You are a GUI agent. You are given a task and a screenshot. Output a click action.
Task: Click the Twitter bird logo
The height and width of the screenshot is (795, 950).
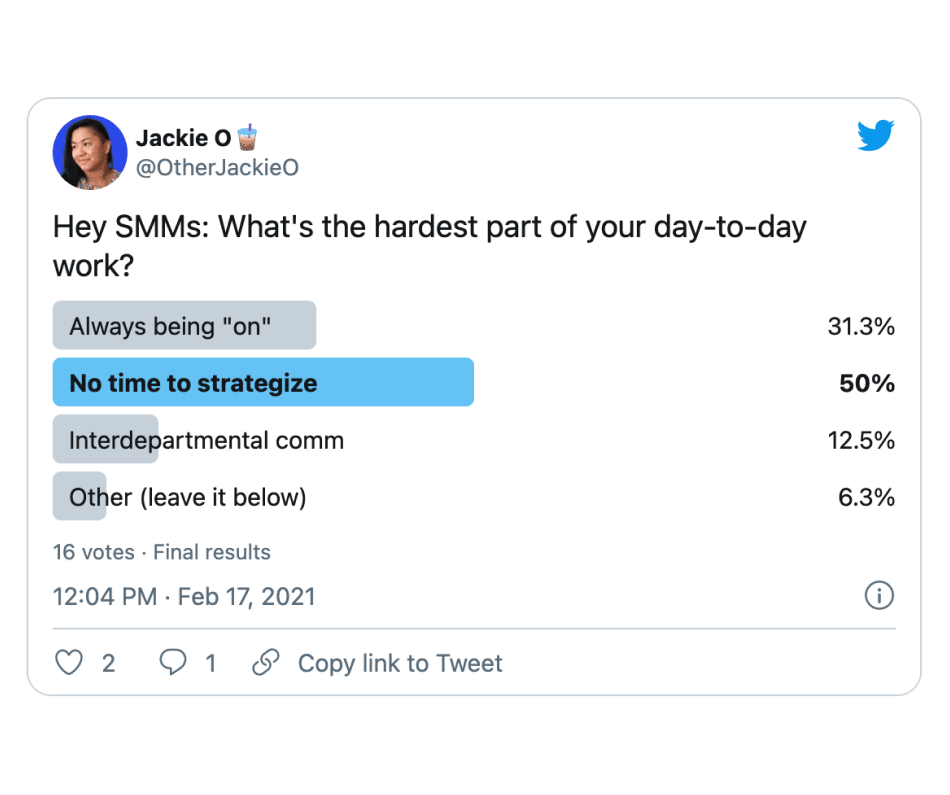(875, 136)
